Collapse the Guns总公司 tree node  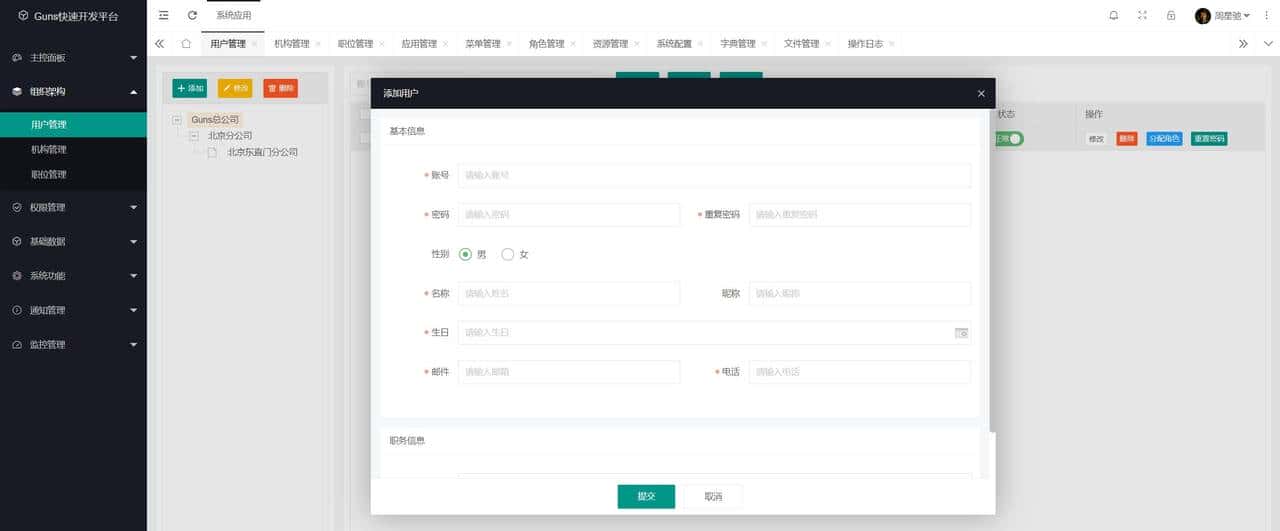tap(177, 119)
